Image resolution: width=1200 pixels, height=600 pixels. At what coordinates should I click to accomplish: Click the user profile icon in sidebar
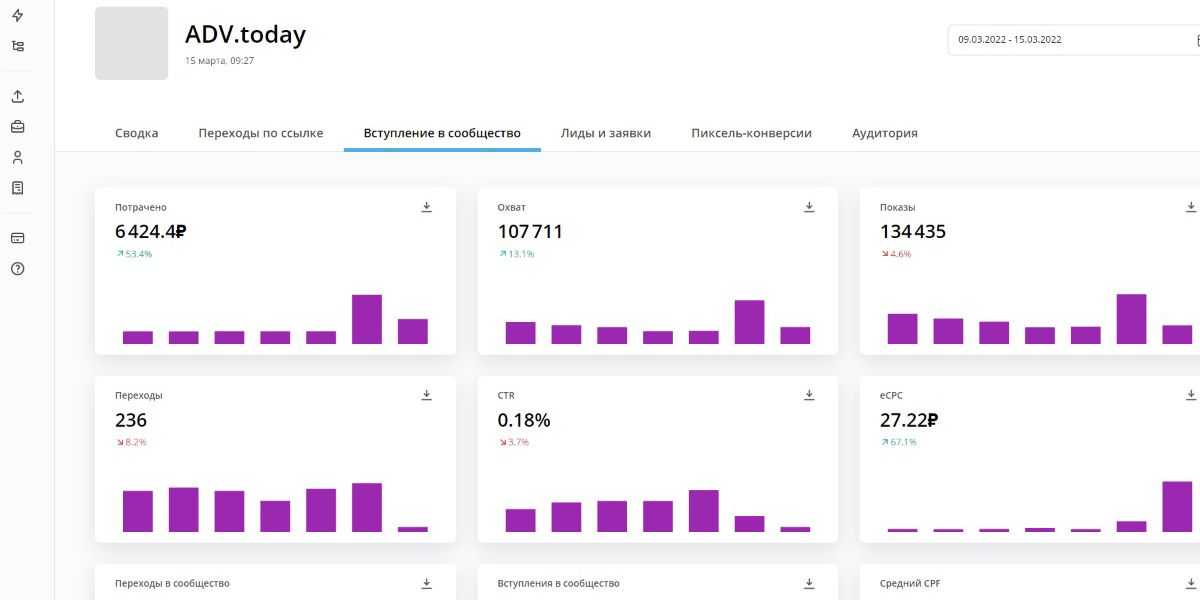(17, 158)
